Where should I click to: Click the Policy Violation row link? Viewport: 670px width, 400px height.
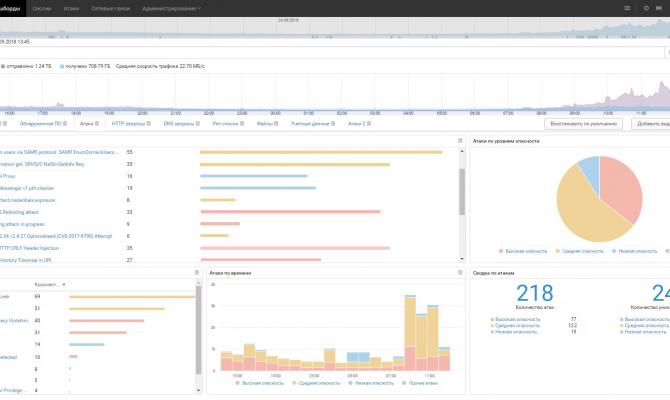(14, 321)
